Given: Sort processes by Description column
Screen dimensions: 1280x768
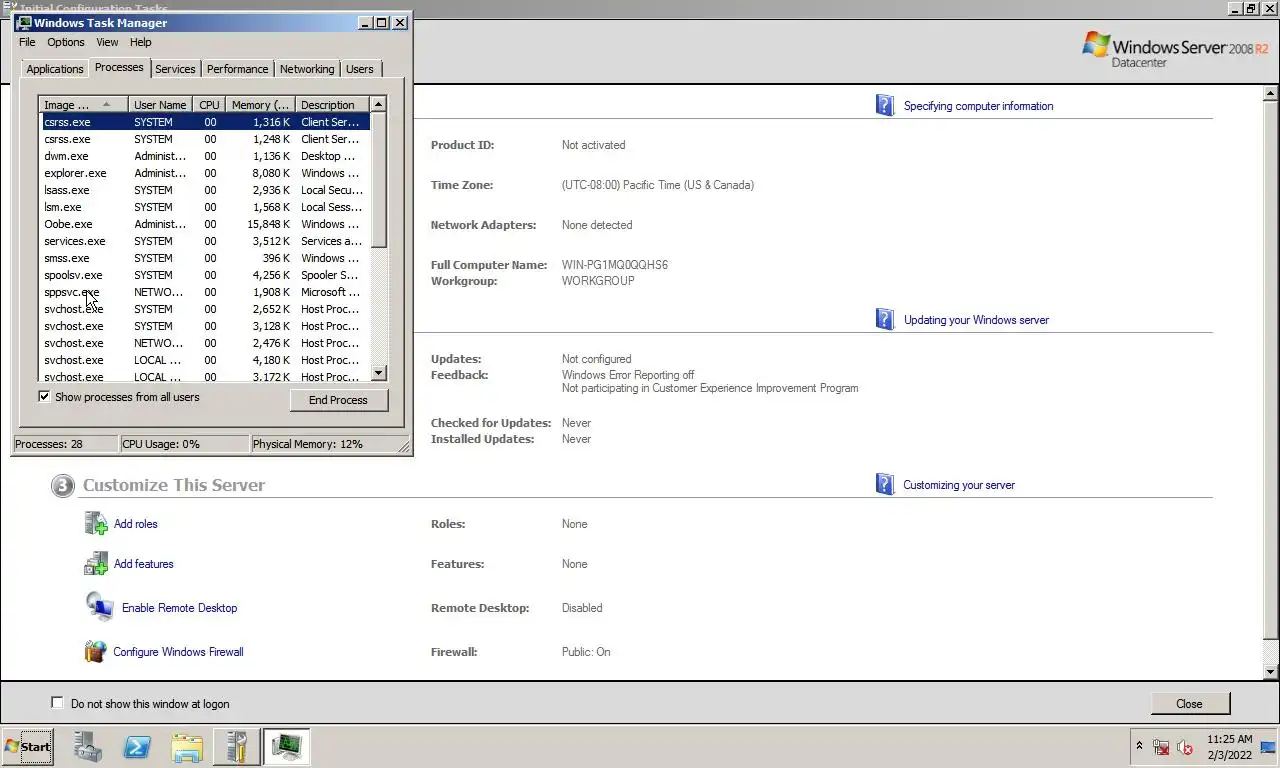Looking at the screenshot, I should 333,105.
